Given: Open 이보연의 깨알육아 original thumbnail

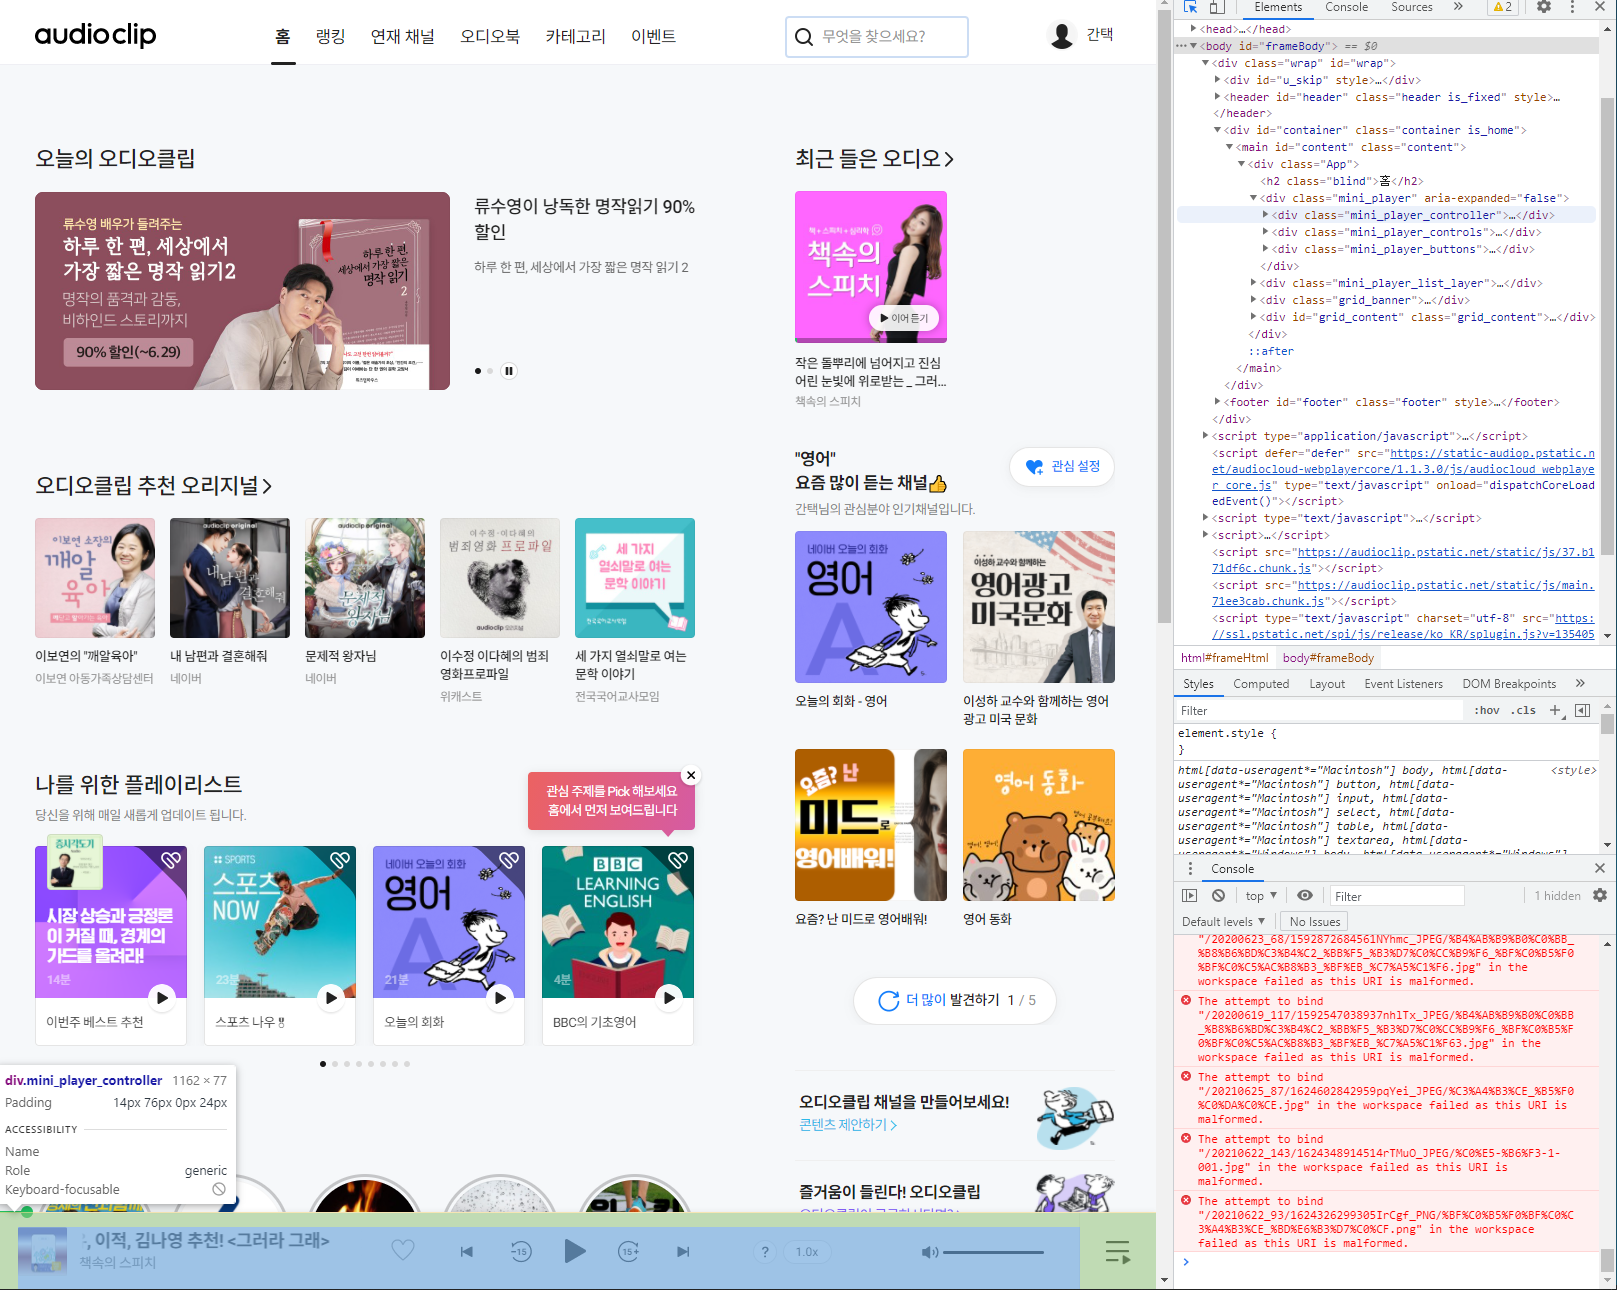Looking at the screenshot, I should [x=95, y=578].
